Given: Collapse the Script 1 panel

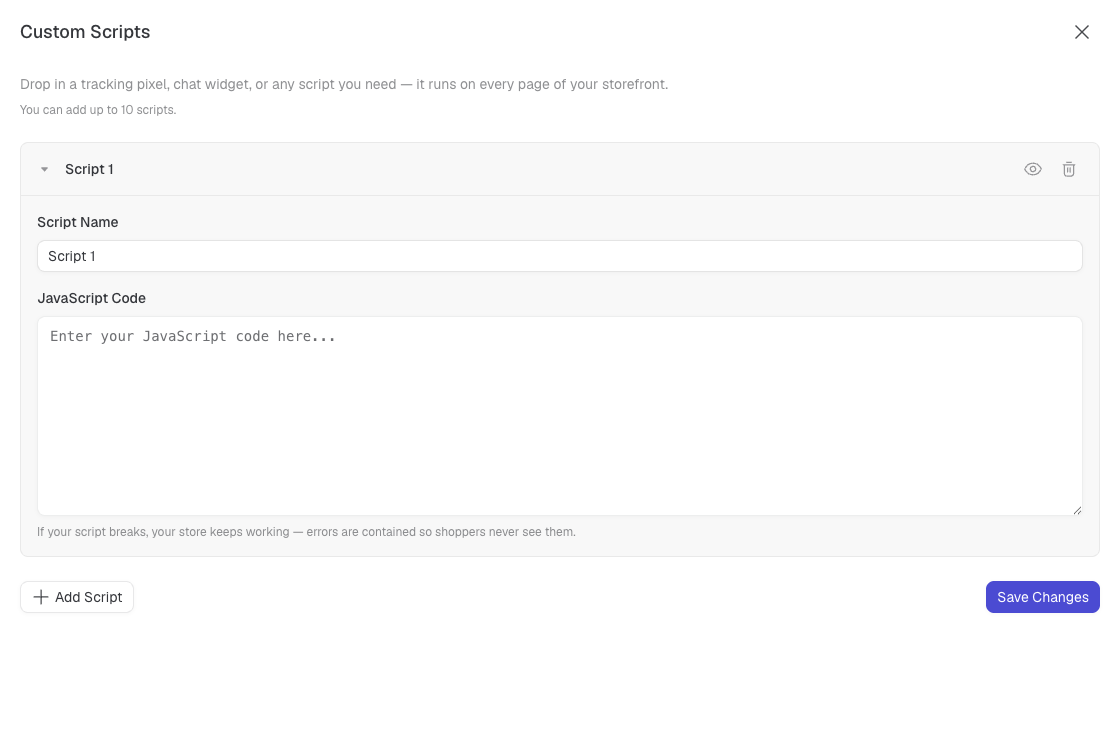Looking at the screenshot, I should (x=45, y=169).
